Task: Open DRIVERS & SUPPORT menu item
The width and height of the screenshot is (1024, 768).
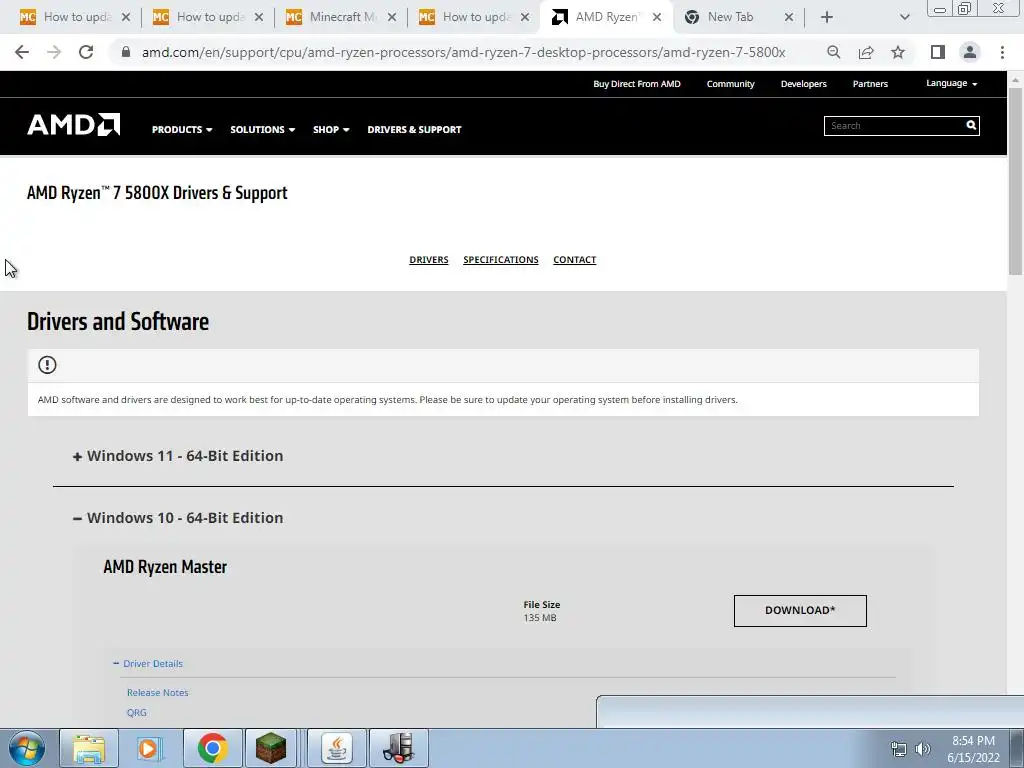Action: click(414, 129)
